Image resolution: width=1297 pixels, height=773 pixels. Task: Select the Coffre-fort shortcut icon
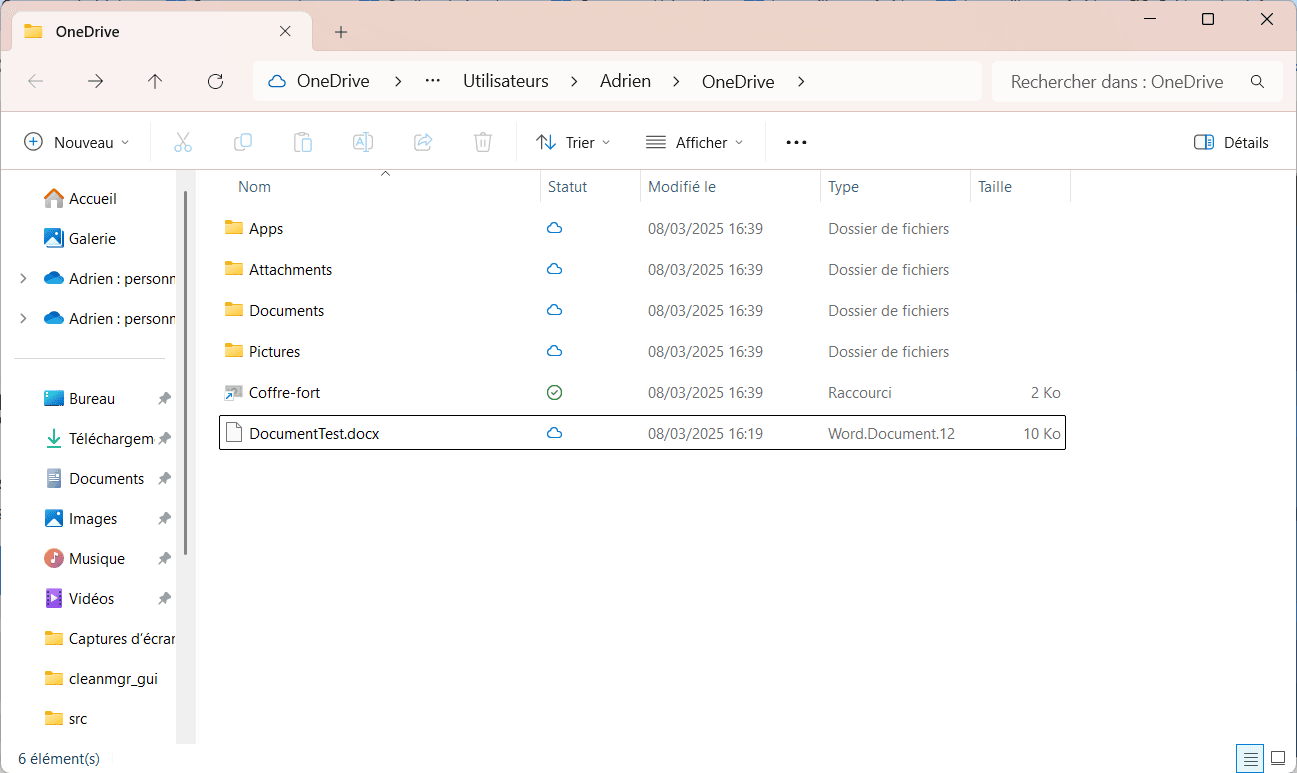(234, 392)
